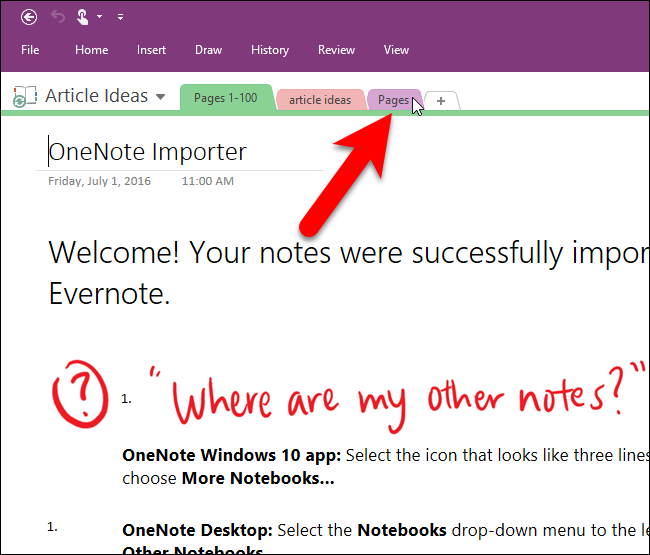Viewport: 650px width, 555px height.
Task: Toggle Touch/Mouse mode icon
Action: tap(82, 17)
